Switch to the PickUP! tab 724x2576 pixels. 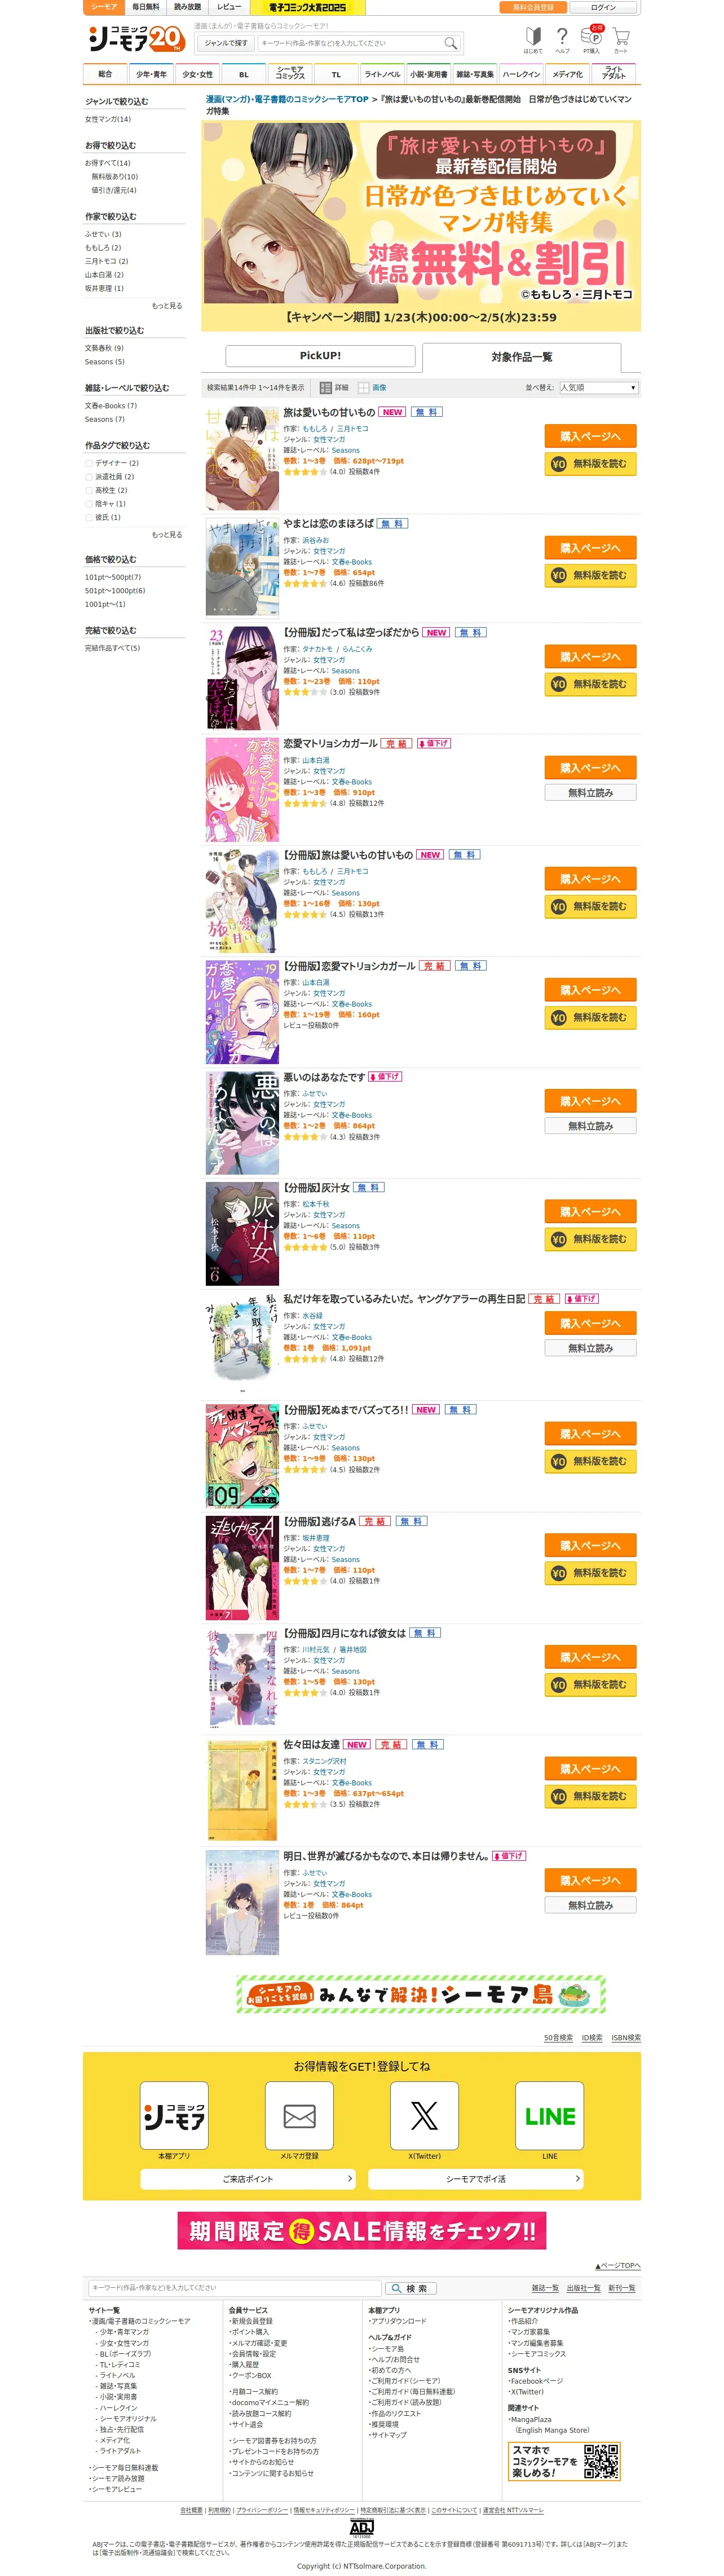click(320, 355)
